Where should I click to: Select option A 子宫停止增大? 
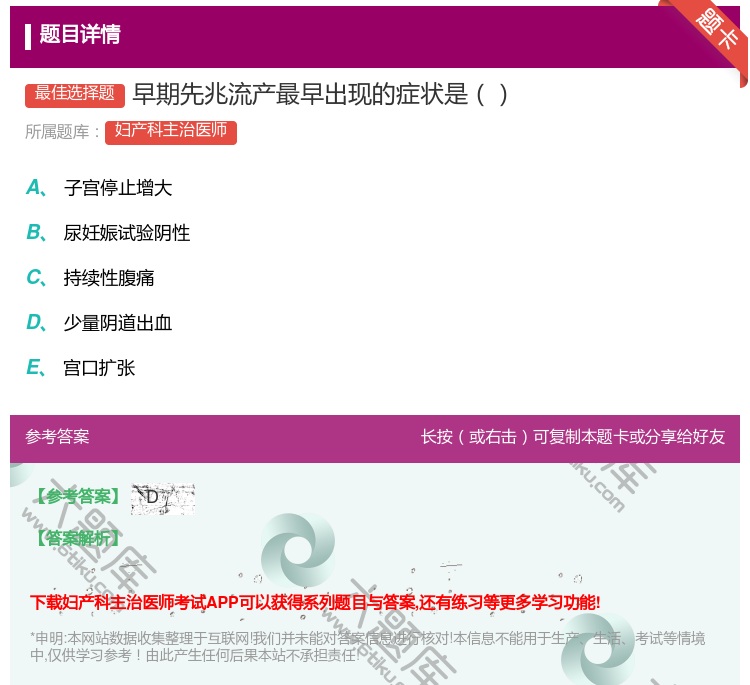point(99,188)
